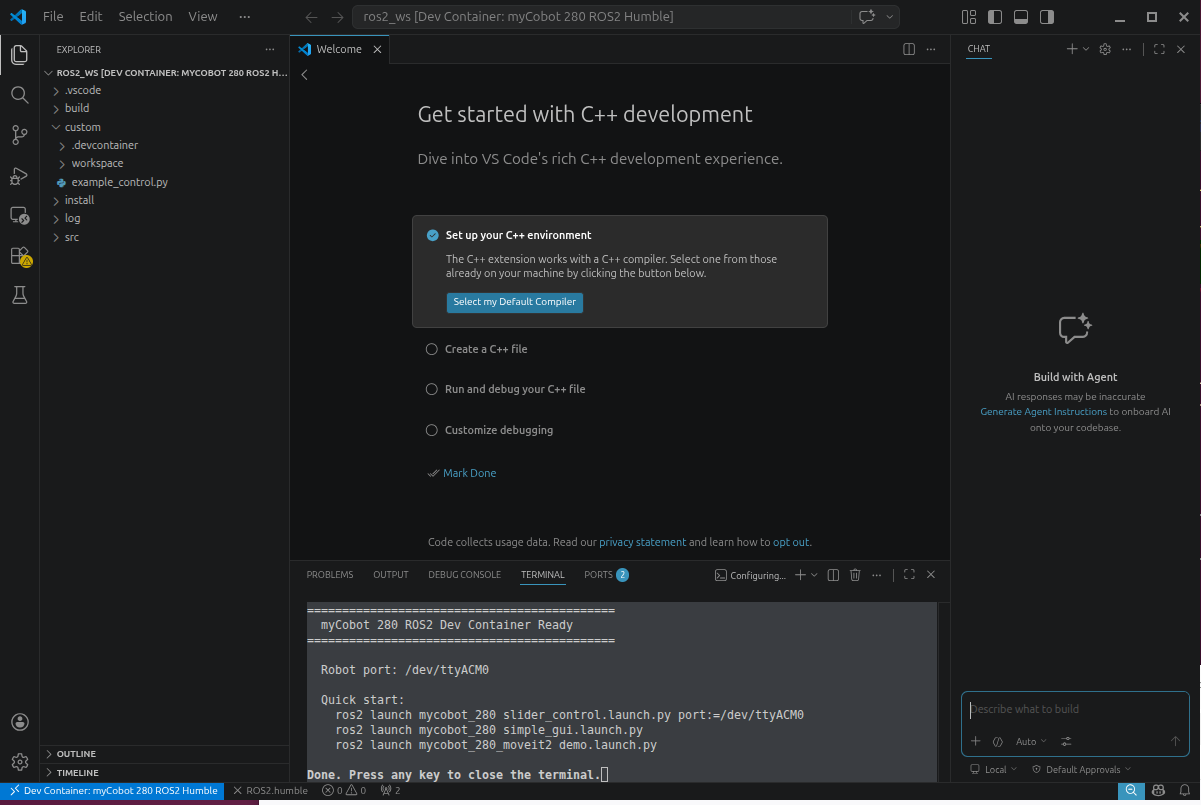Image resolution: width=1201 pixels, height=805 pixels.
Task: Open the Run and Debug view
Action: [x=19, y=176]
